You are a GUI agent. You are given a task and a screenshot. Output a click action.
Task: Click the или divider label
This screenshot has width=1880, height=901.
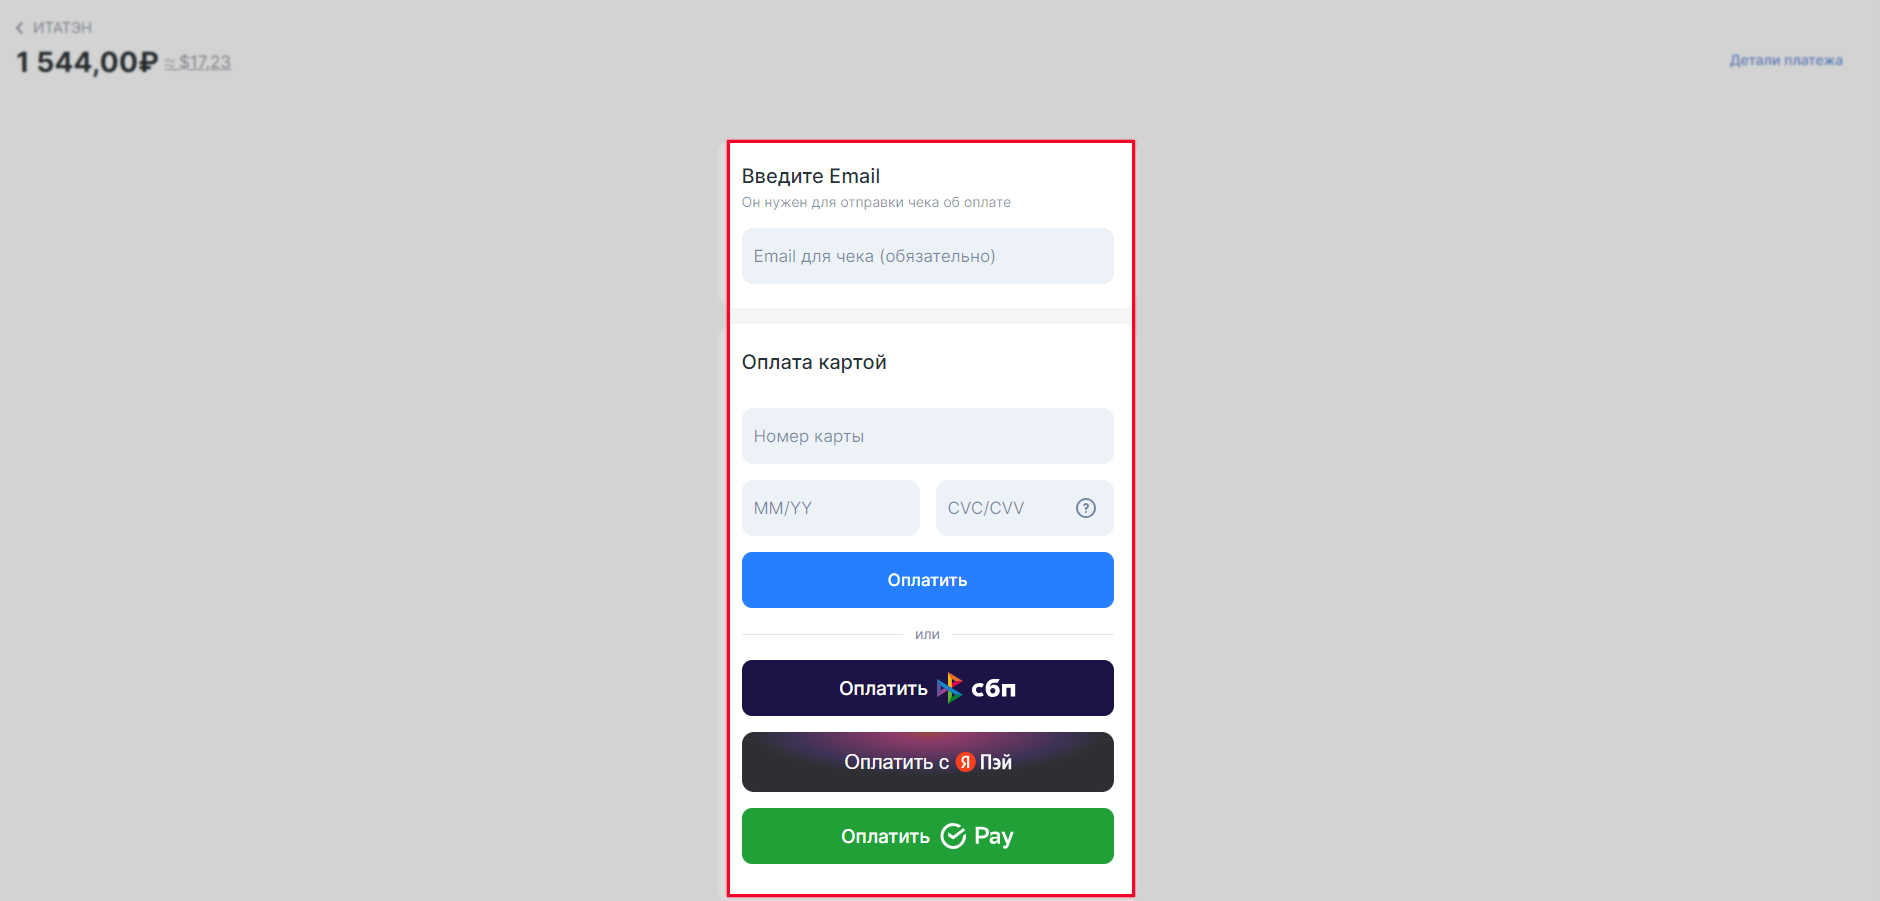pyautogui.click(x=927, y=634)
